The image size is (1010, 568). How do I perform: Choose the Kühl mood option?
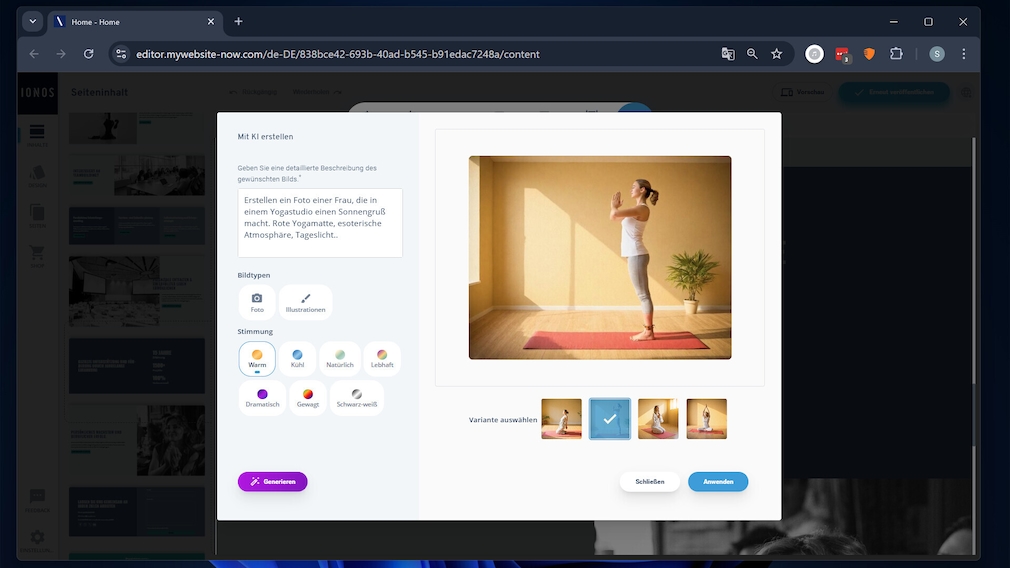297,359
